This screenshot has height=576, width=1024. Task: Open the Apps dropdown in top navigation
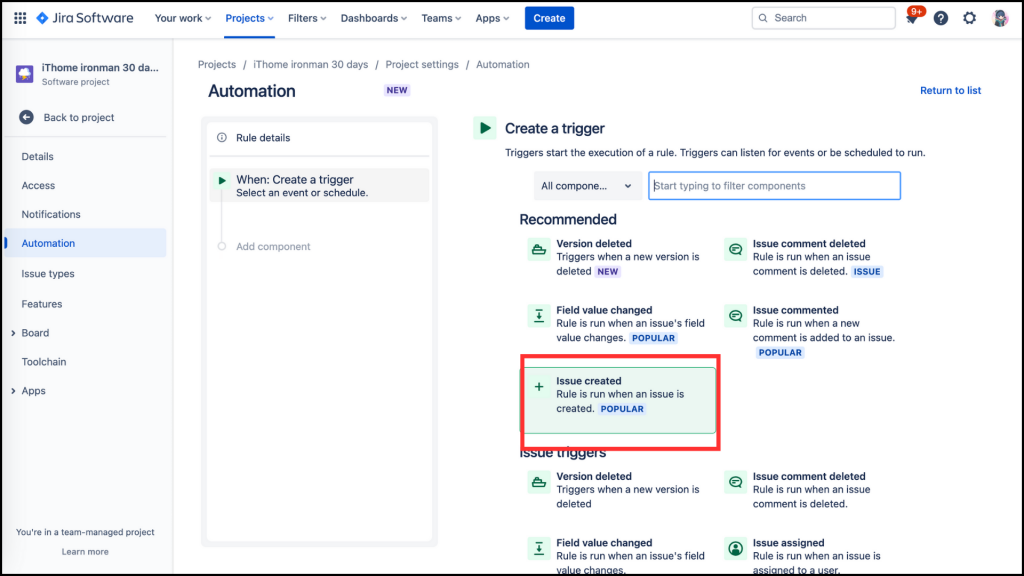[492, 18]
